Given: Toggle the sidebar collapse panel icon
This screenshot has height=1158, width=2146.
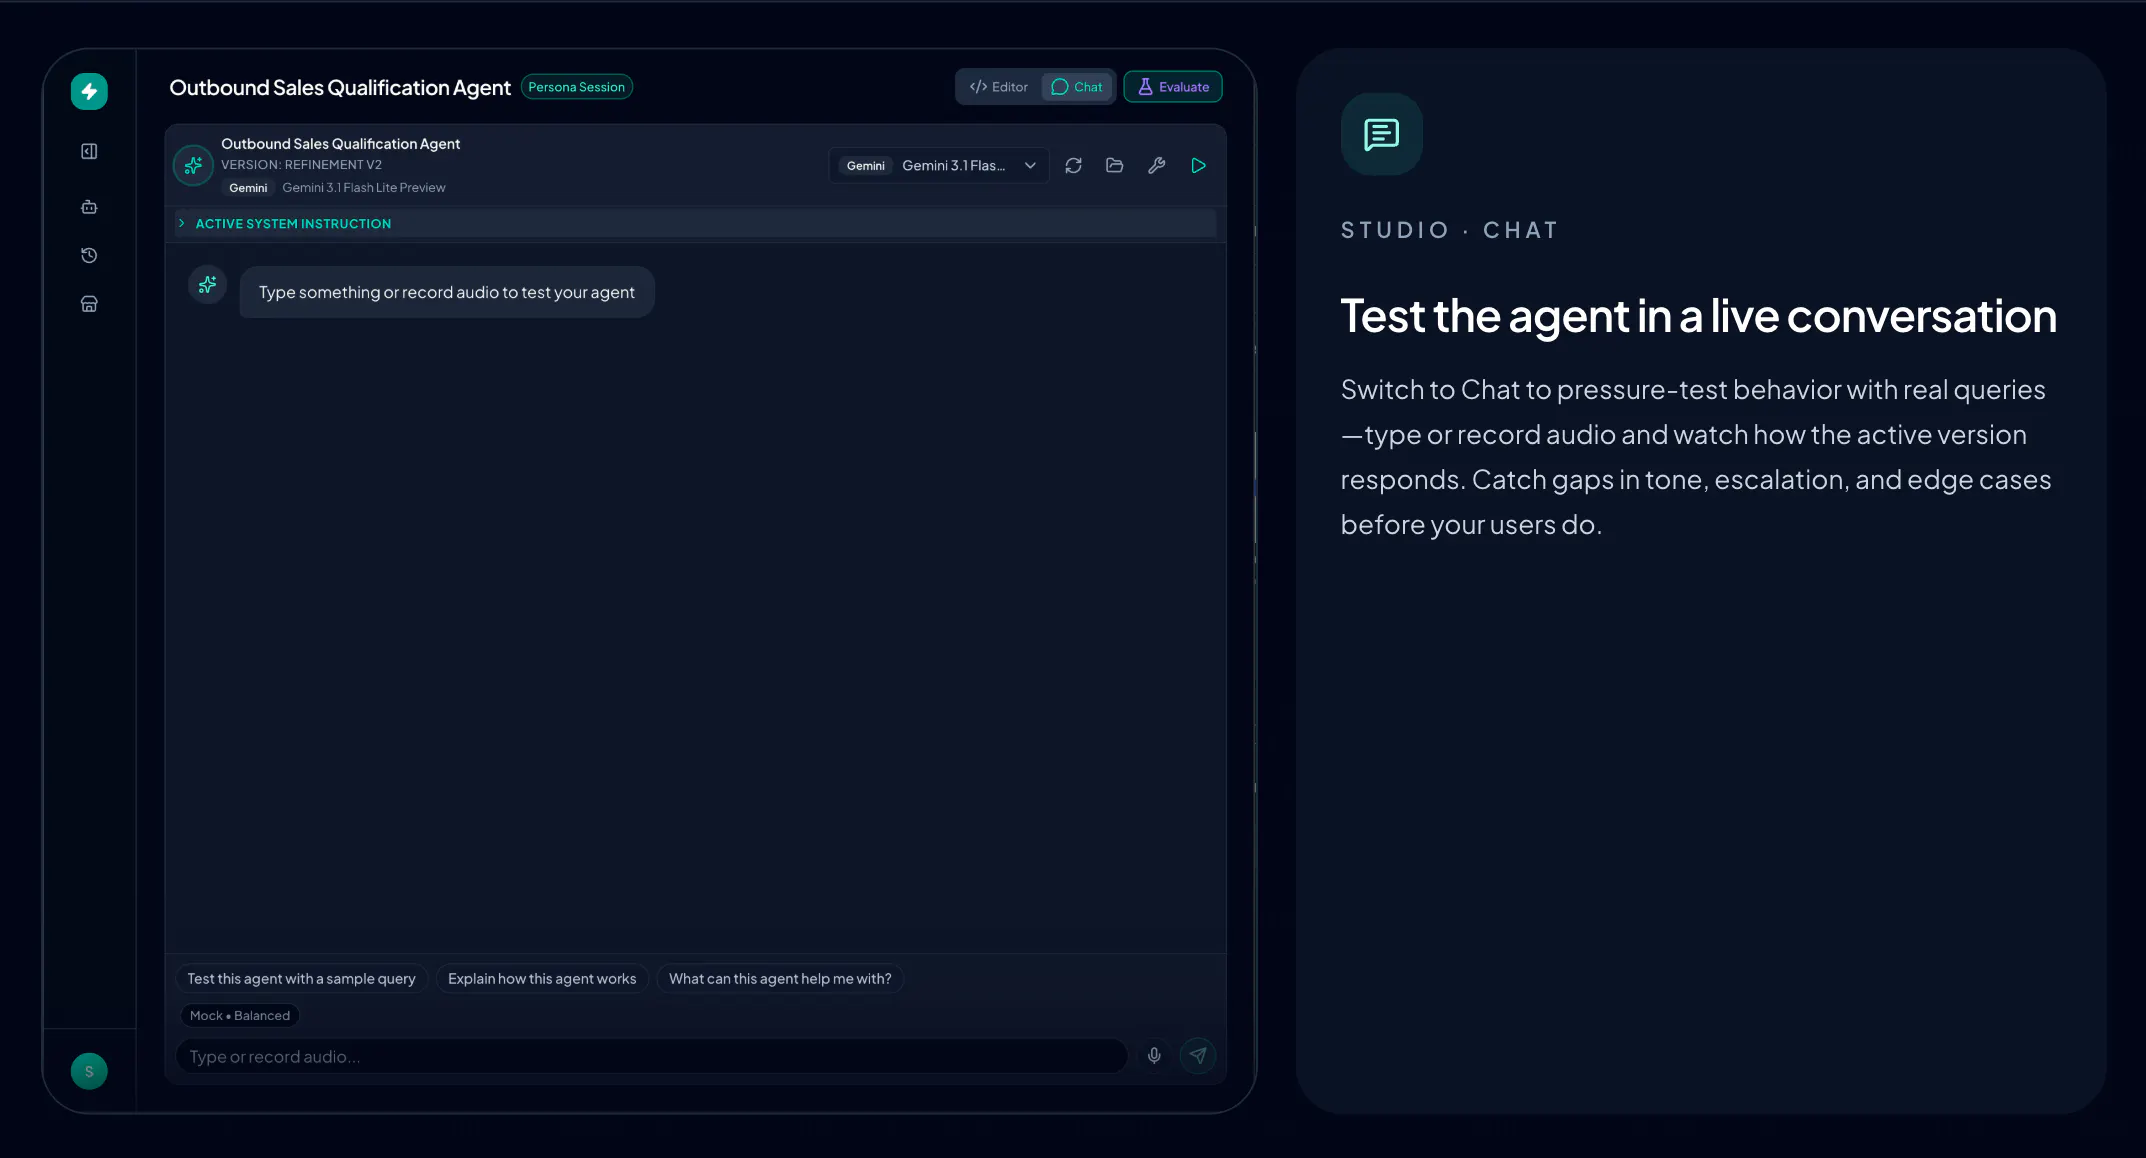Looking at the screenshot, I should pyautogui.click(x=89, y=151).
